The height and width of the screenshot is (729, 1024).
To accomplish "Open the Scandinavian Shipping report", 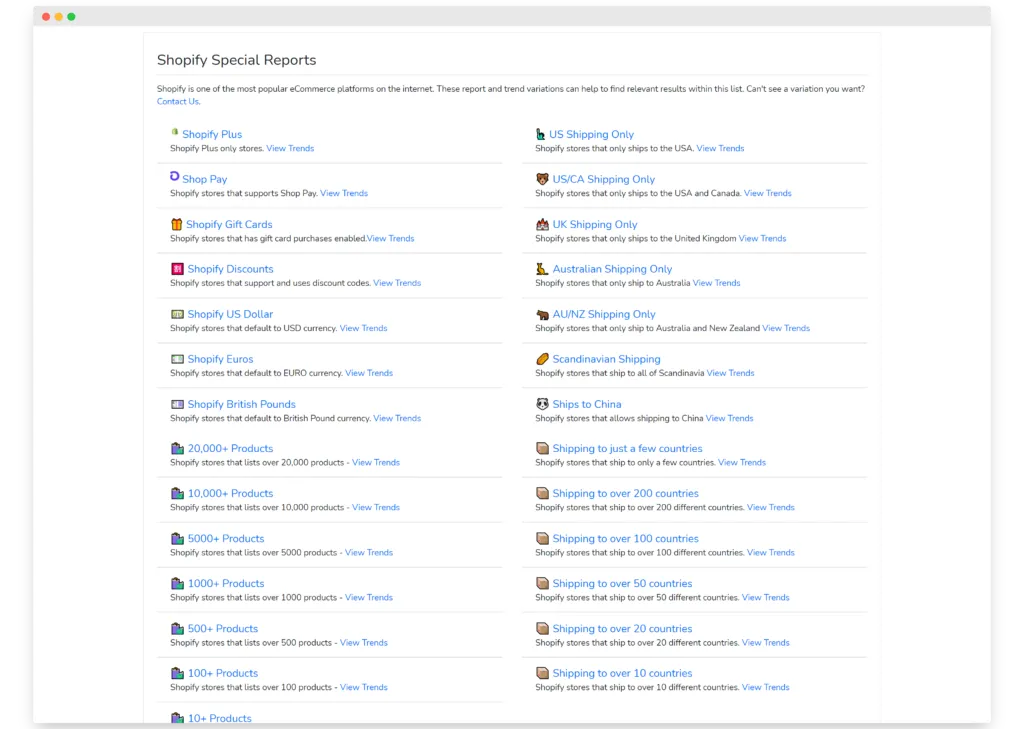I will (606, 359).
